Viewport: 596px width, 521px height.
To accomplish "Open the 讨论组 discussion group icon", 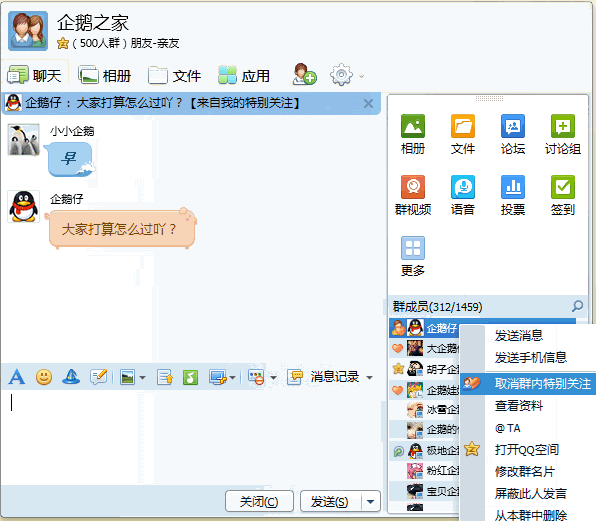I will 563,134.
